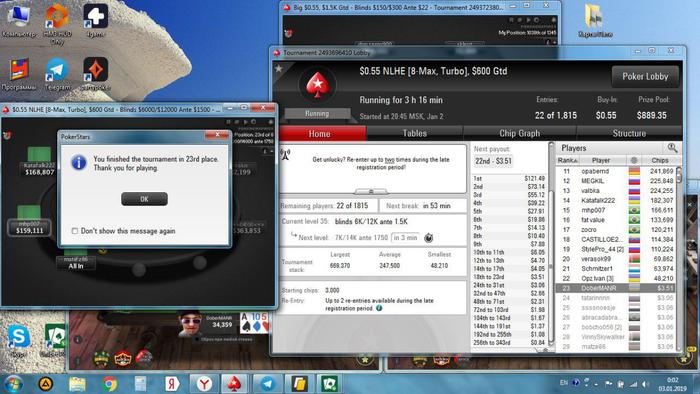Open the Tables tab in lobby
Screen dimensions: 700x394
click(x=415, y=133)
